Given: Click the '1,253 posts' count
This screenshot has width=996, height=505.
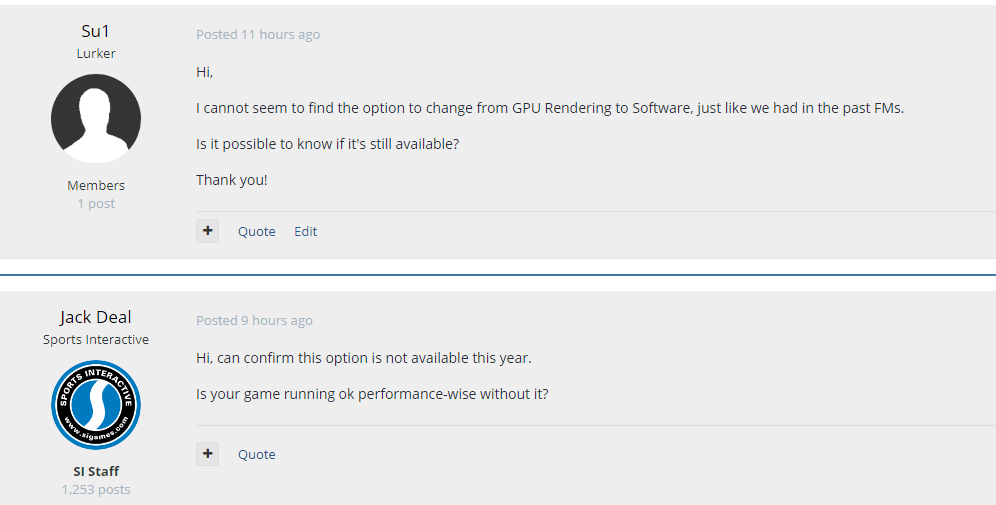Looking at the screenshot, I should coord(96,490).
